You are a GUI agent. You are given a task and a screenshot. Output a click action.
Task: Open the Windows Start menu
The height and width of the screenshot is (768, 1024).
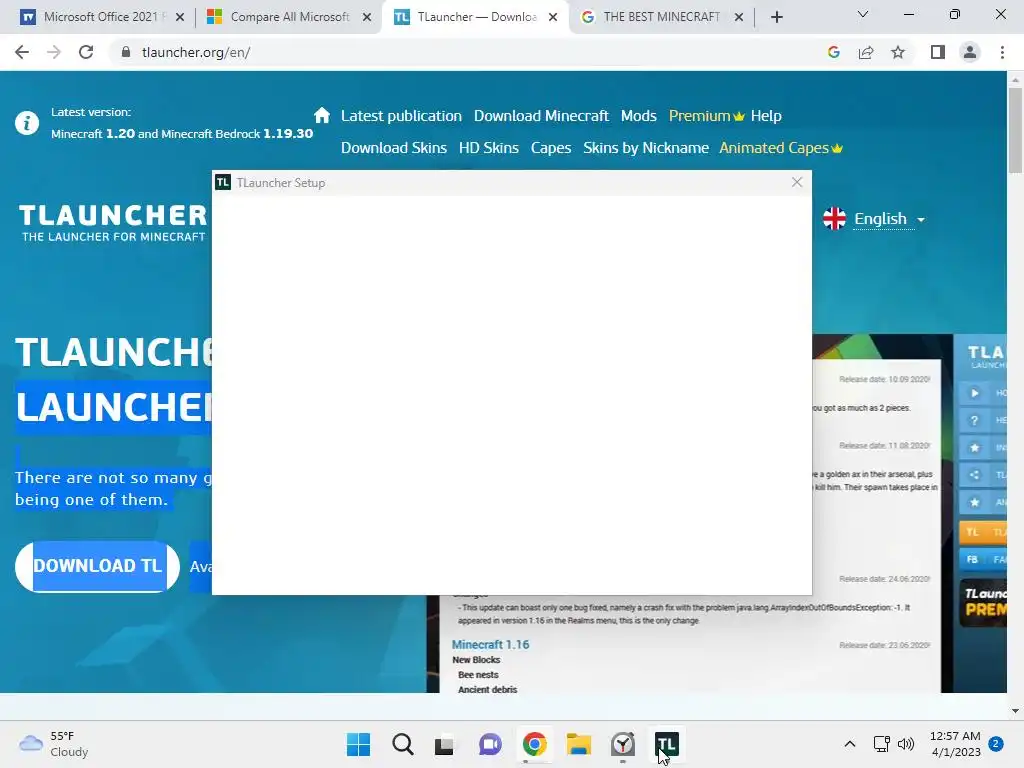[x=358, y=744]
